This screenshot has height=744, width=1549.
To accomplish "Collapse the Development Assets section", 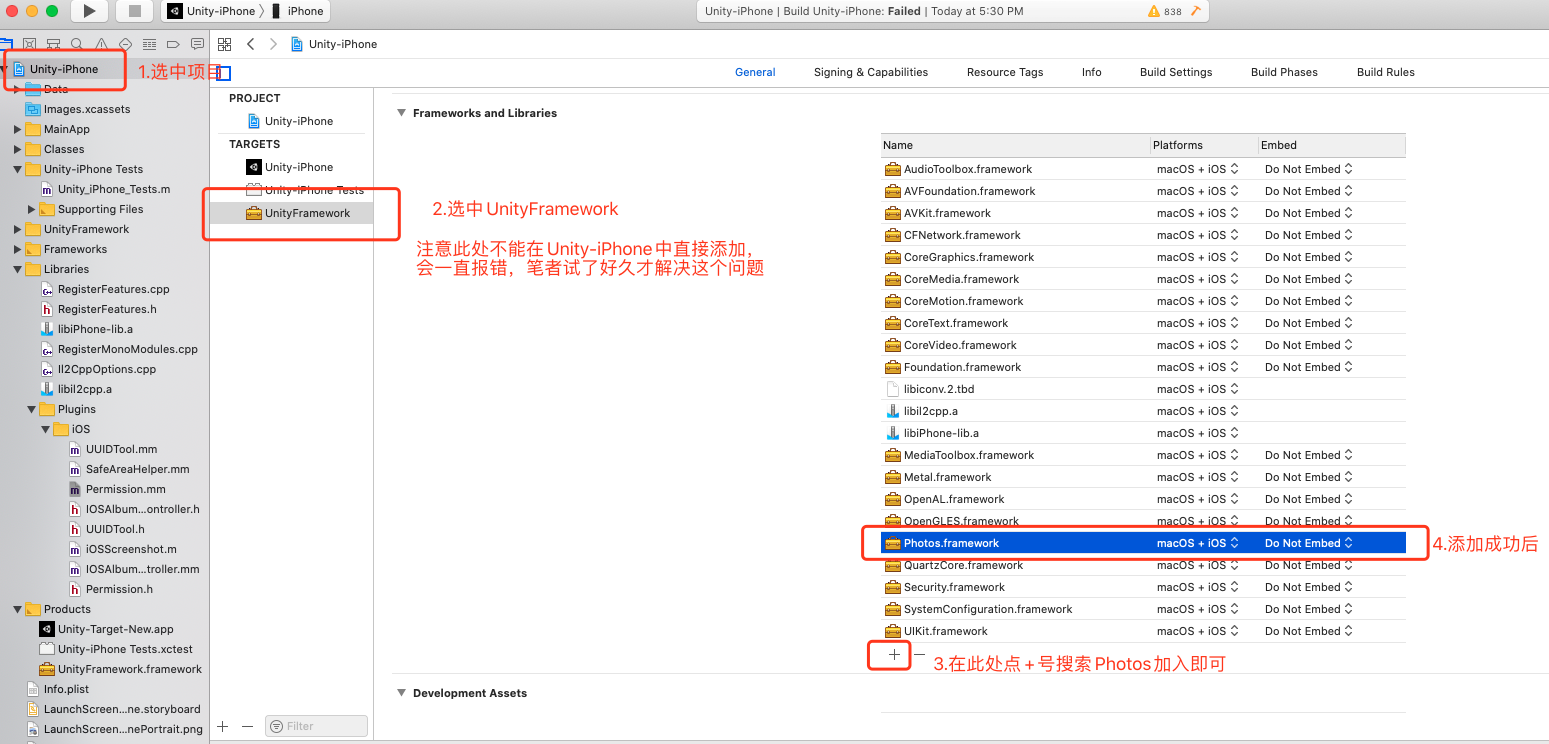I will [x=402, y=693].
